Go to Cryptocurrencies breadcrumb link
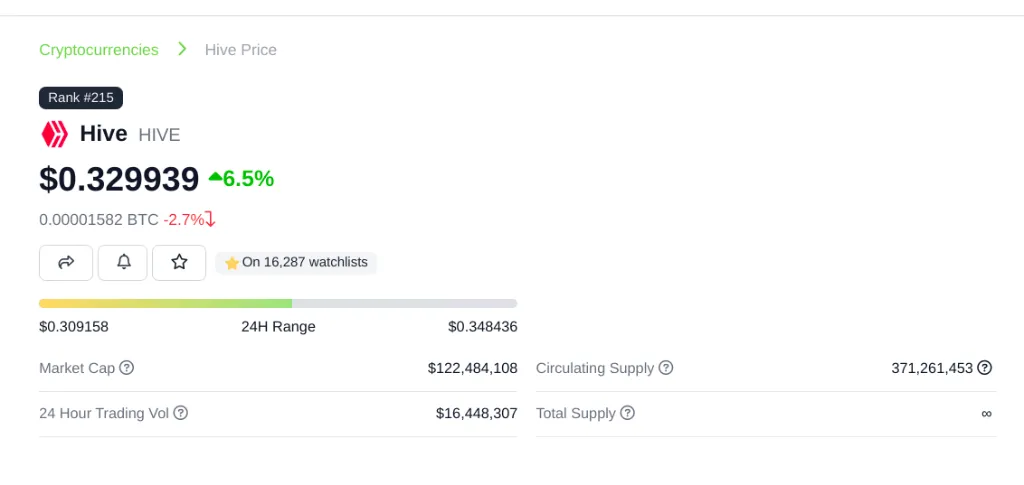Viewport: 1024px width, 485px height. click(x=99, y=50)
